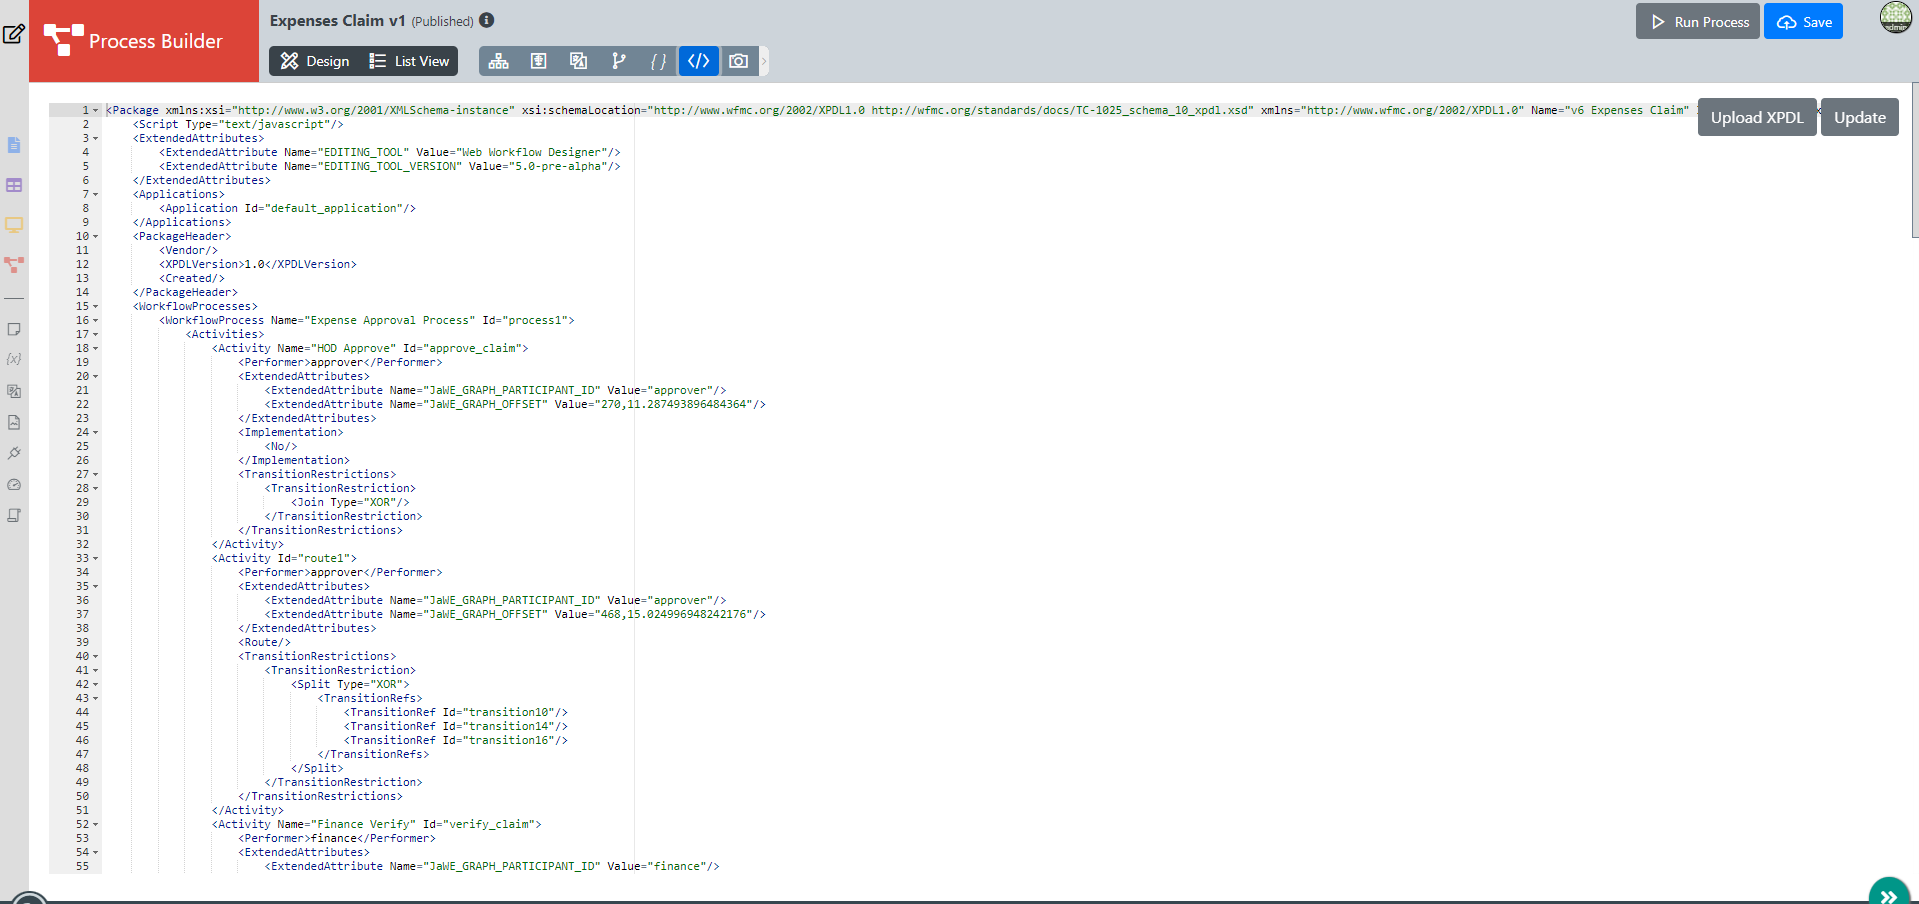Click the user avatar in top-right corner
This screenshot has height=904, width=1919.
pyautogui.click(x=1895, y=18)
